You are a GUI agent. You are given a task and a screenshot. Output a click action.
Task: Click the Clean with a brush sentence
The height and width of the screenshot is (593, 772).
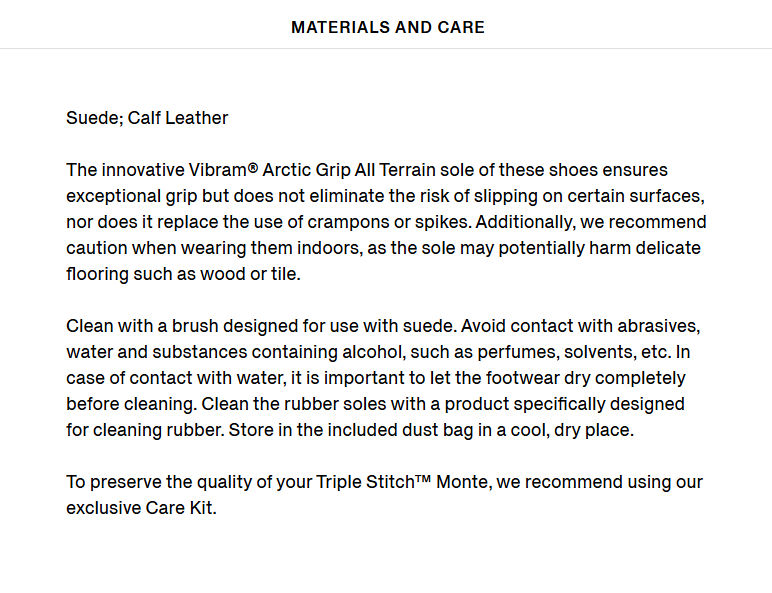(x=261, y=326)
